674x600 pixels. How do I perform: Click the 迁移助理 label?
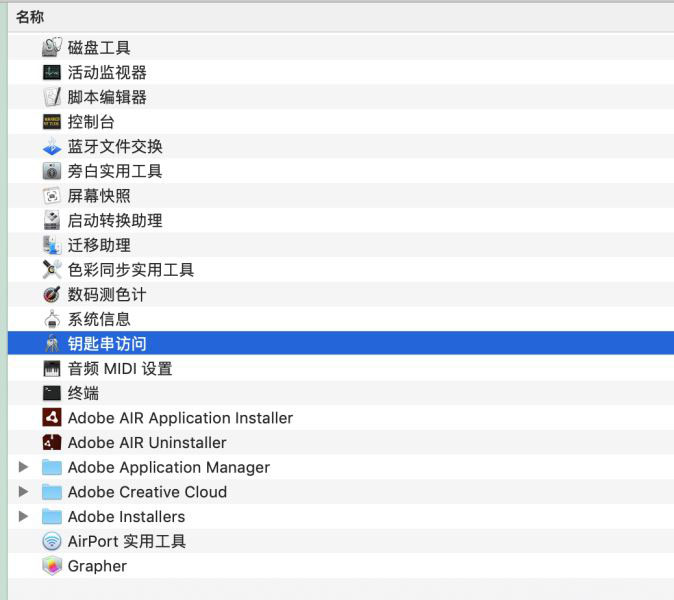coord(99,245)
